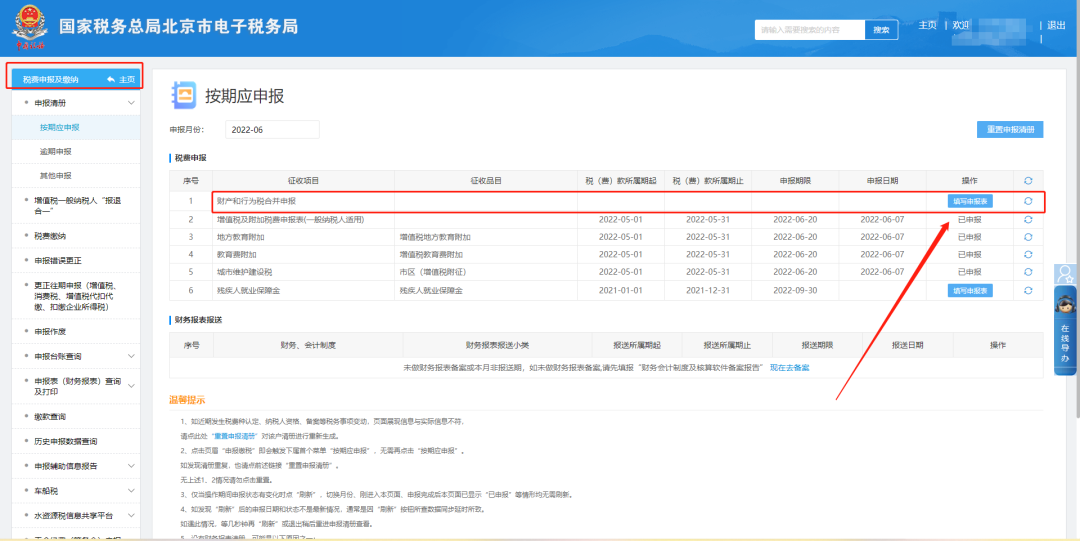Click 增值税教育费附加 cell
1080x541 pixels.
point(432,254)
